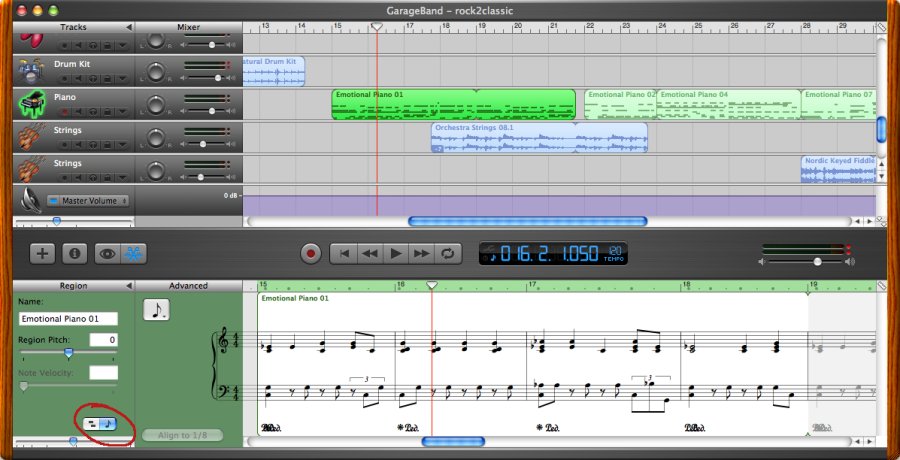Switch to graphic piano-roll view
The height and width of the screenshot is (460, 900).
point(92,424)
